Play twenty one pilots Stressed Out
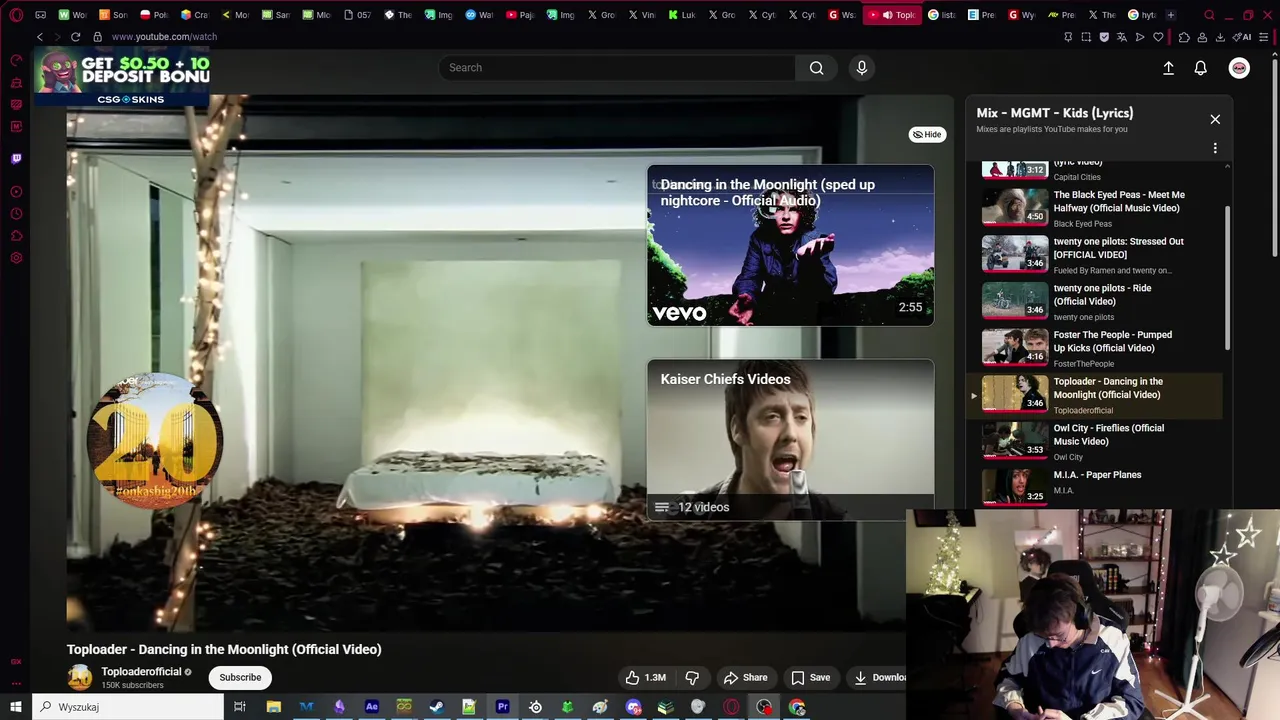 click(x=1095, y=255)
